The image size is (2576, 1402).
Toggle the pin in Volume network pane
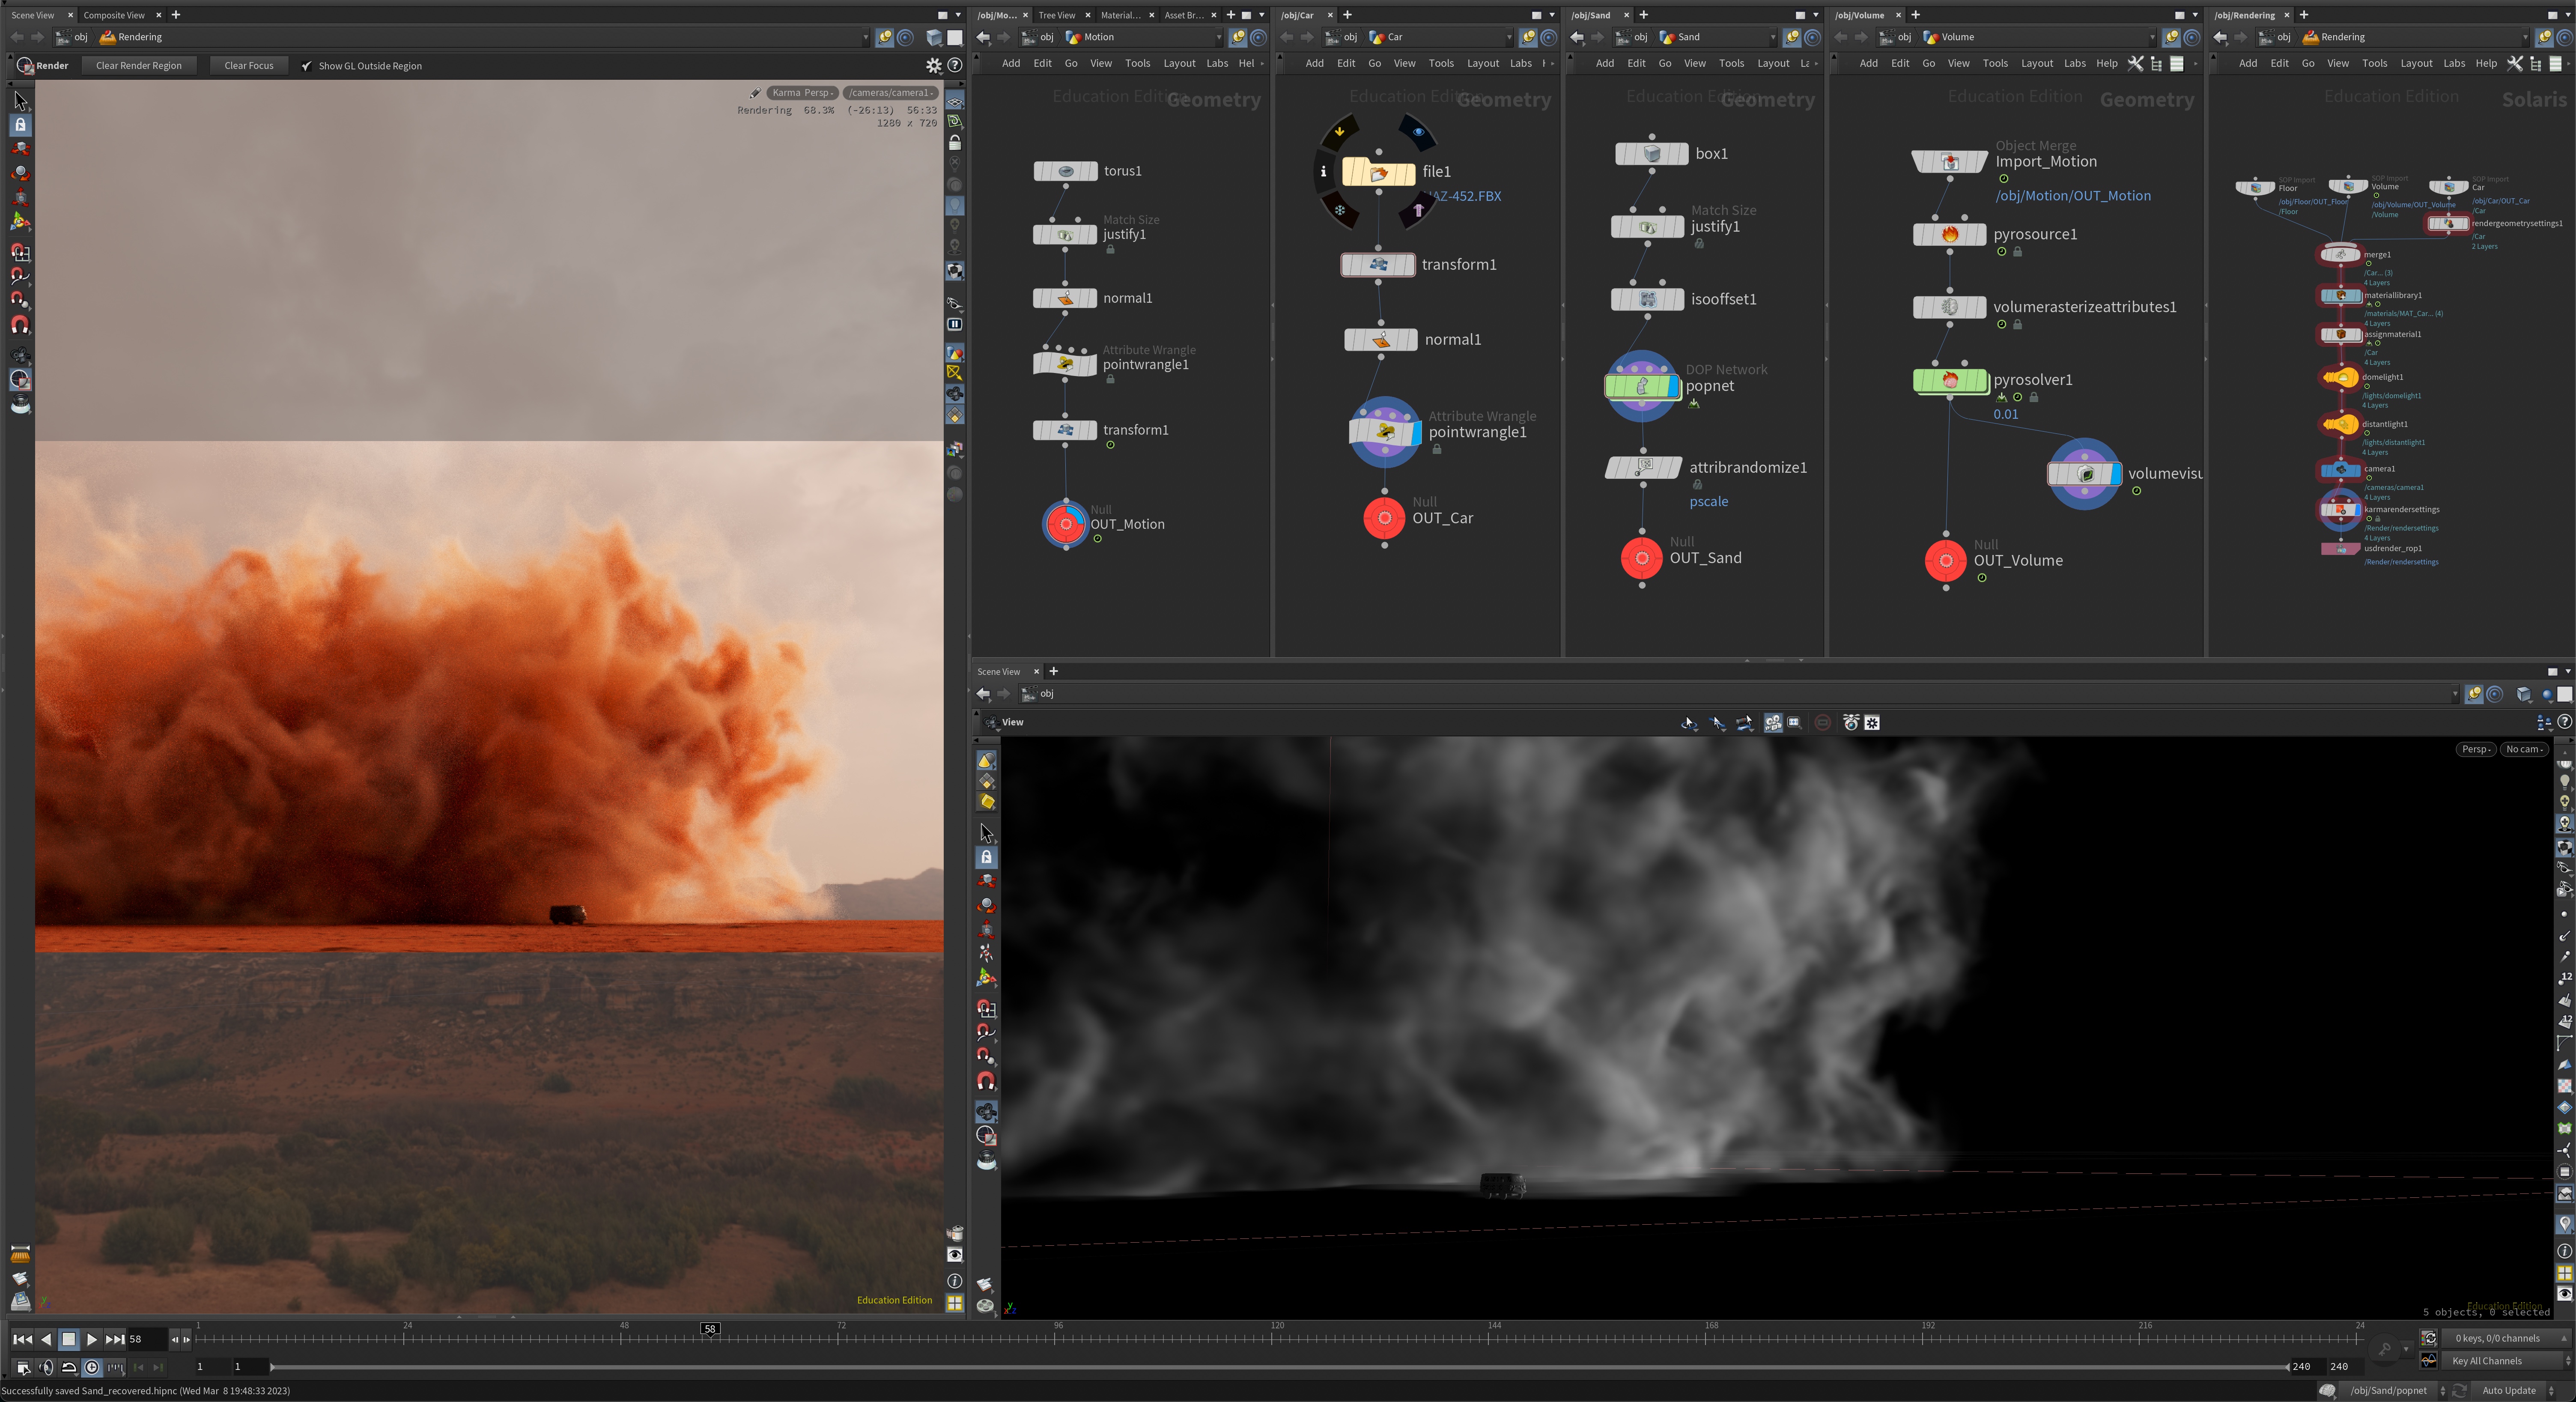click(2171, 37)
